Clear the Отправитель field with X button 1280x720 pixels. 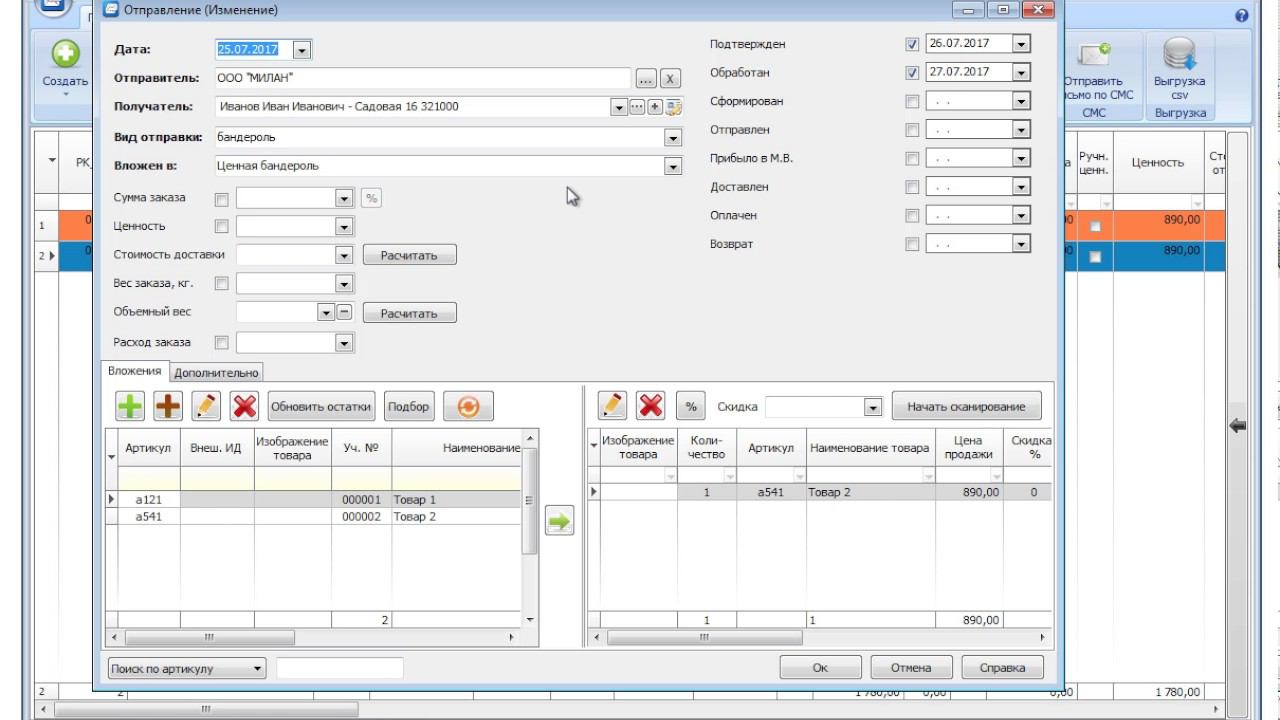pos(670,78)
